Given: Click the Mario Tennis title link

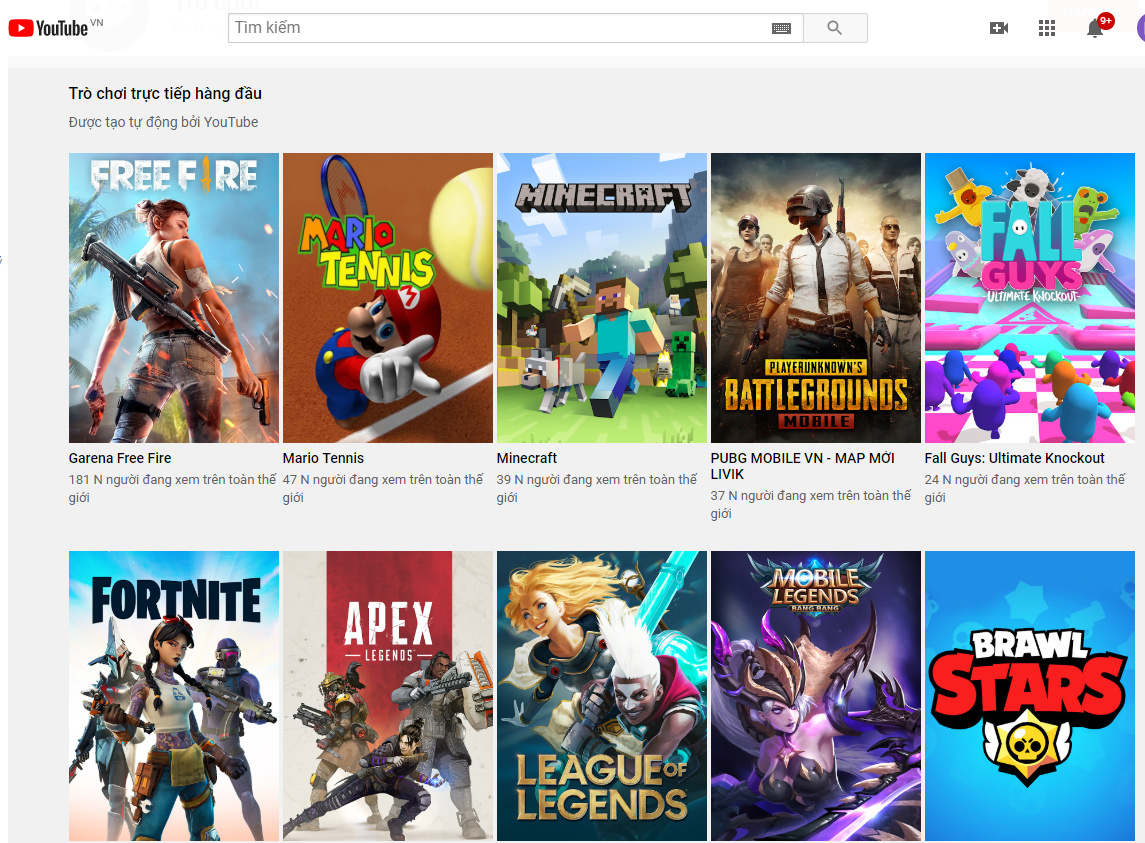Looking at the screenshot, I should click(x=323, y=458).
